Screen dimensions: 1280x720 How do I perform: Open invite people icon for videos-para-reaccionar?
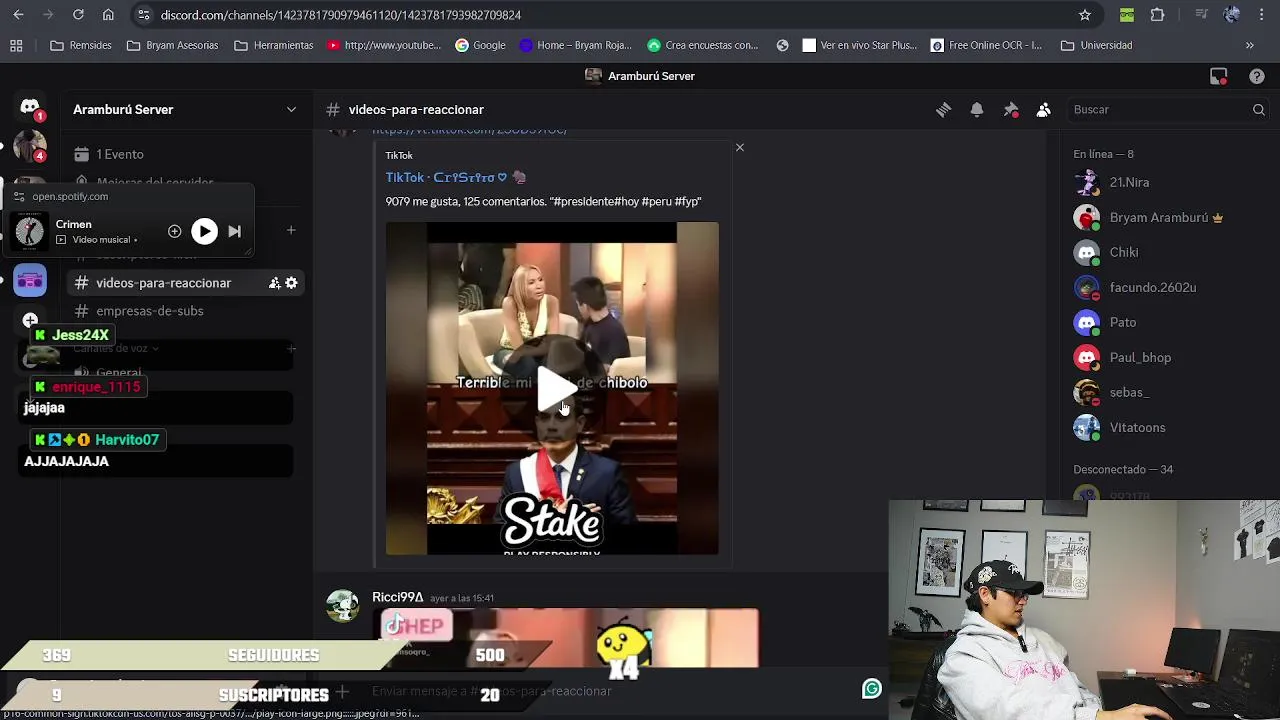click(x=274, y=283)
